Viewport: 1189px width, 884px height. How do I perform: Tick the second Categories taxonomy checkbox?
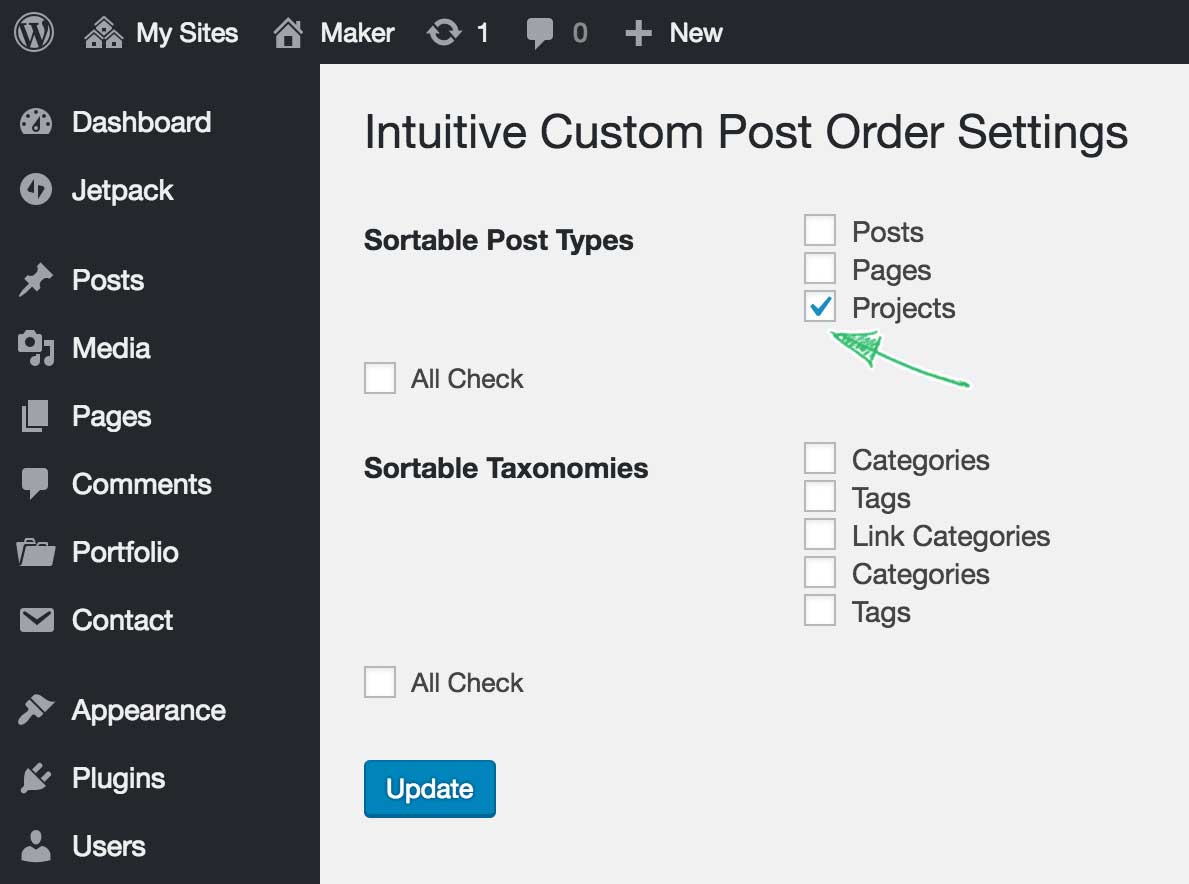coord(820,572)
